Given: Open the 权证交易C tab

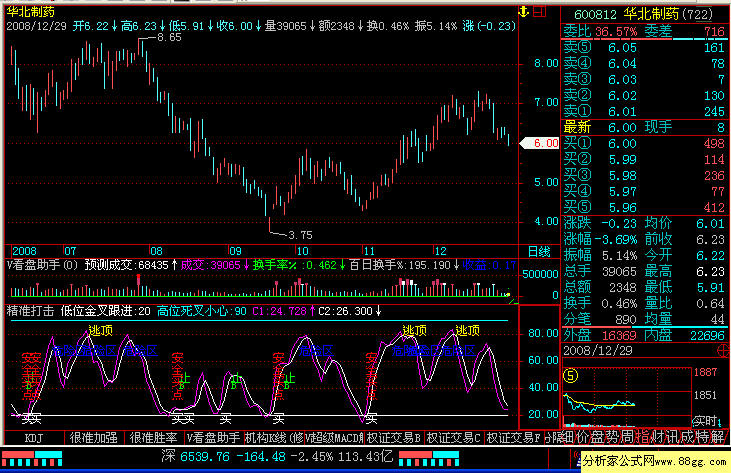Looking at the screenshot, I should coord(453,438).
